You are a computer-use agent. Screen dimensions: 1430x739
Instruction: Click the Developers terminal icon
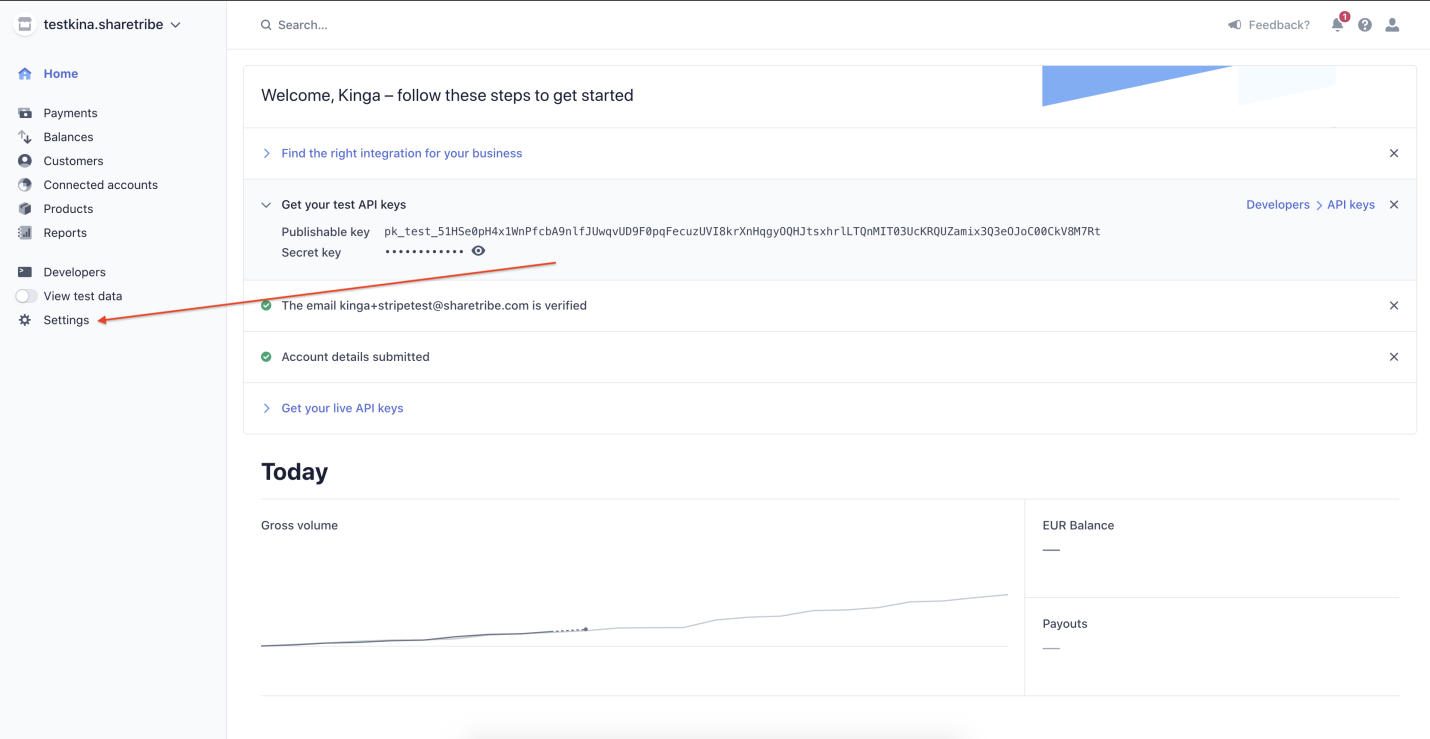click(x=25, y=272)
